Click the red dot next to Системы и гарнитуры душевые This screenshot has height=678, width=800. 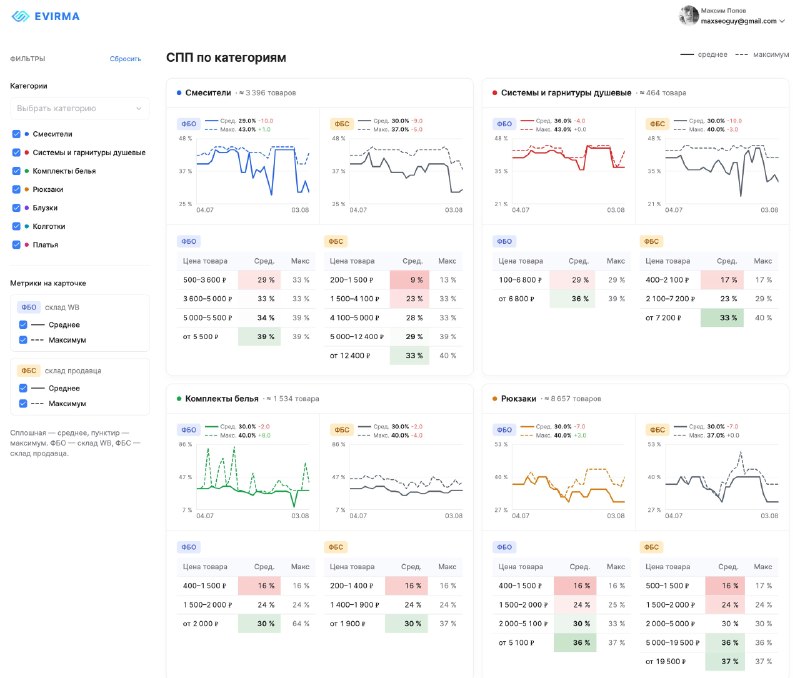[494, 93]
